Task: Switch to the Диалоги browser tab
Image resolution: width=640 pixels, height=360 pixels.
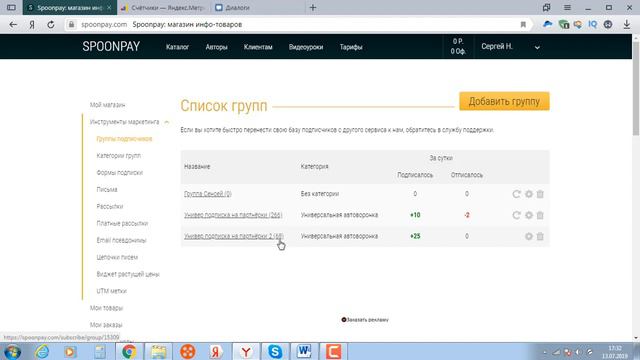Action: 237,8
